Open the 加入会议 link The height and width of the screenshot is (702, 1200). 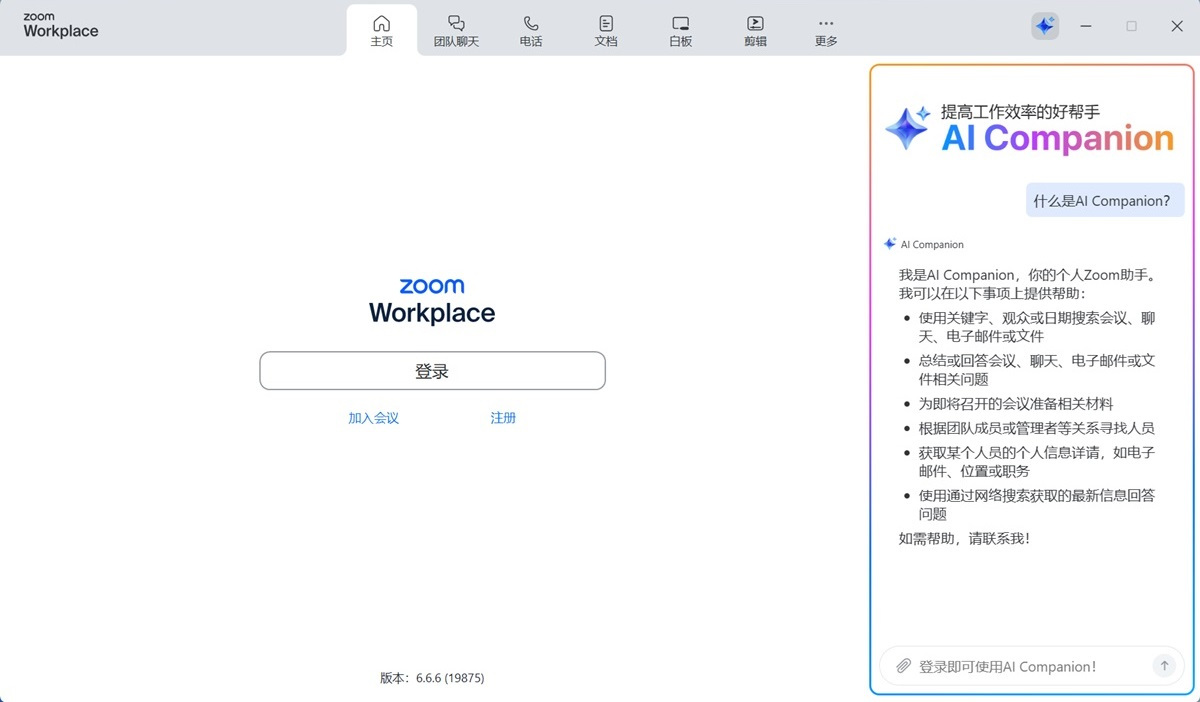tap(373, 417)
